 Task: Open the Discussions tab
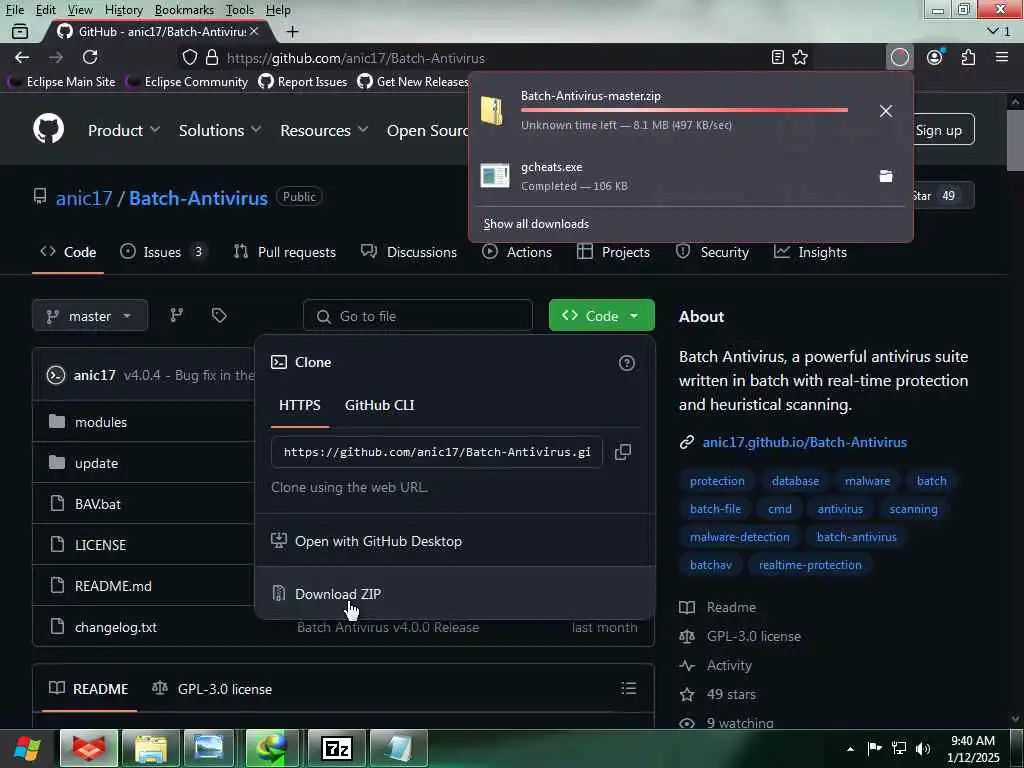(409, 252)
